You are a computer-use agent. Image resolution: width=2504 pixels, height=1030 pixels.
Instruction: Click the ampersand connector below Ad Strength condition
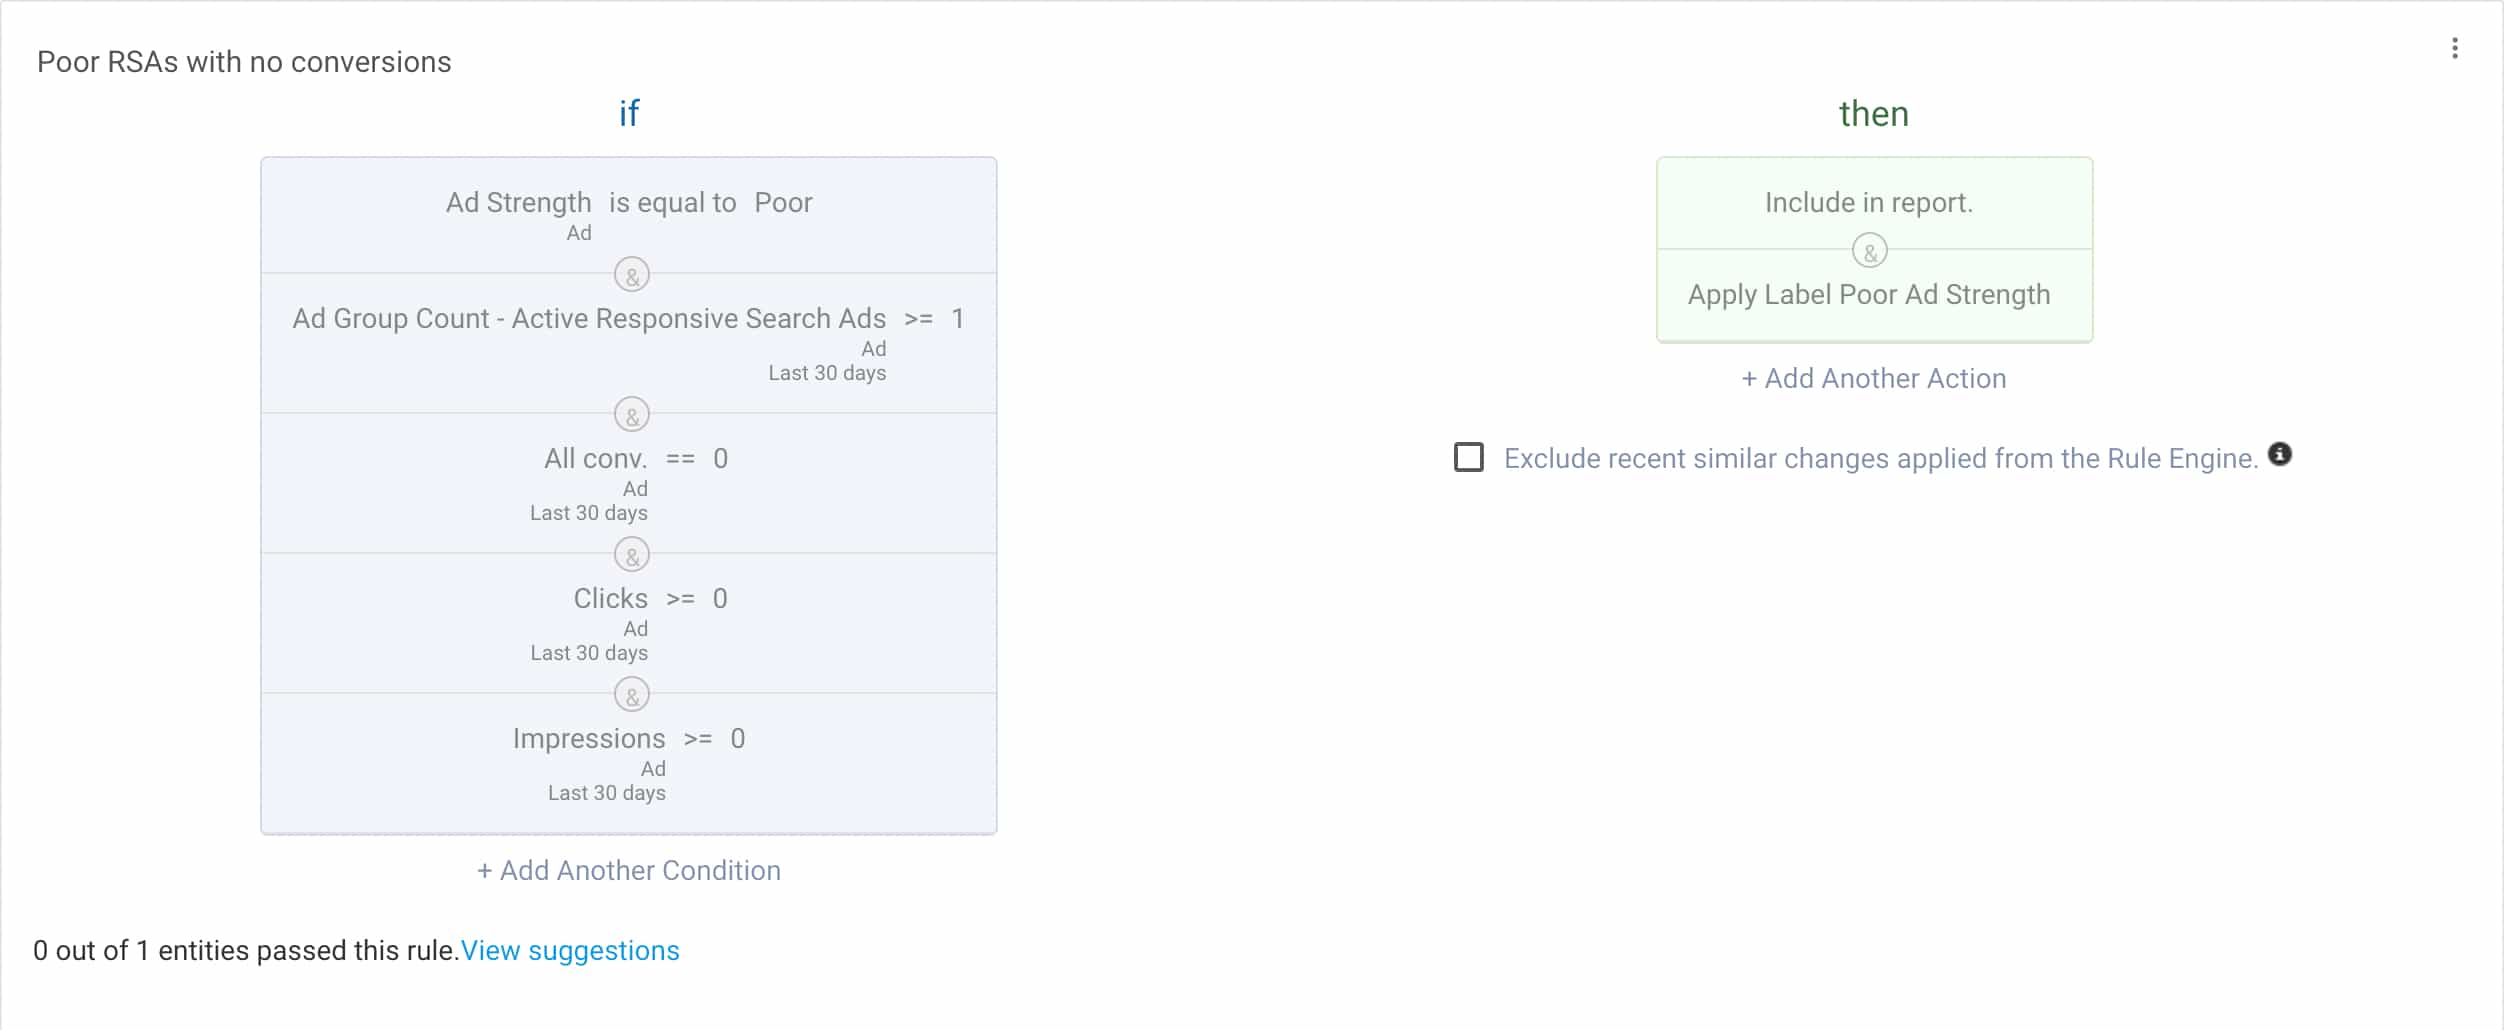point(631,275)
